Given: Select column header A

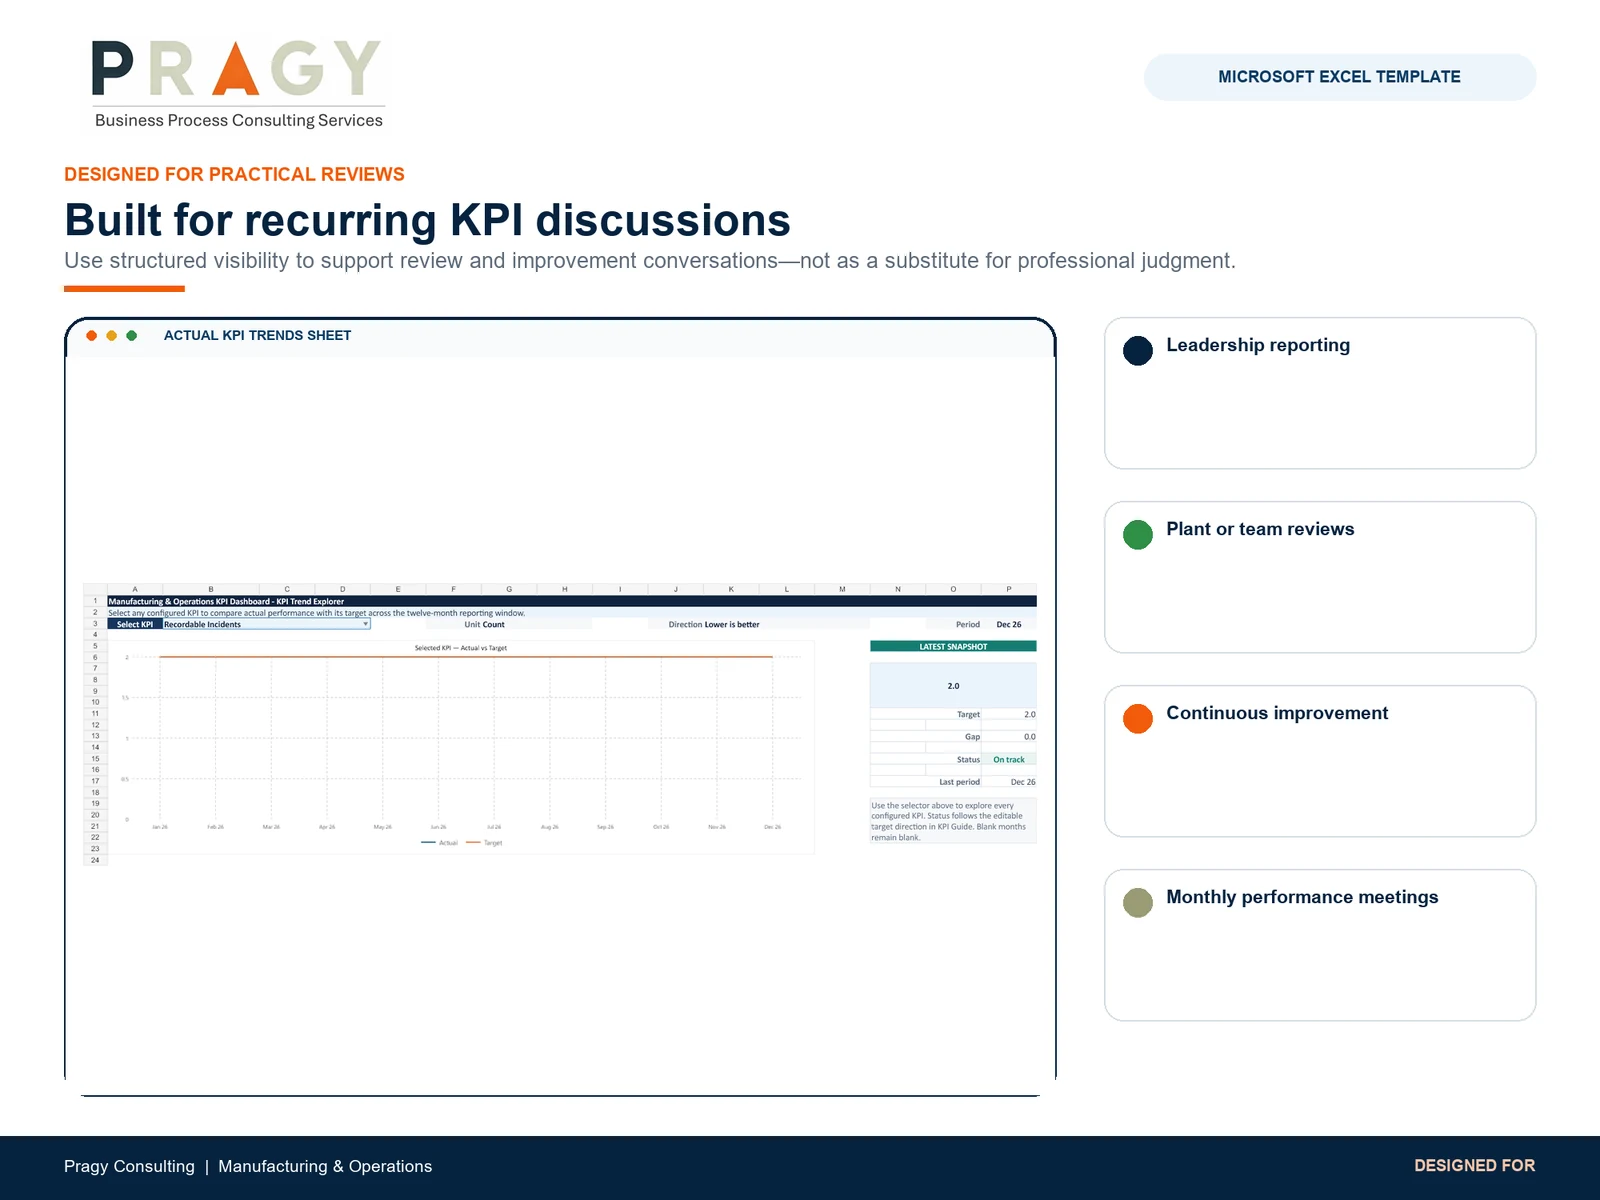Looking at the screenshot, I should 135,589.
